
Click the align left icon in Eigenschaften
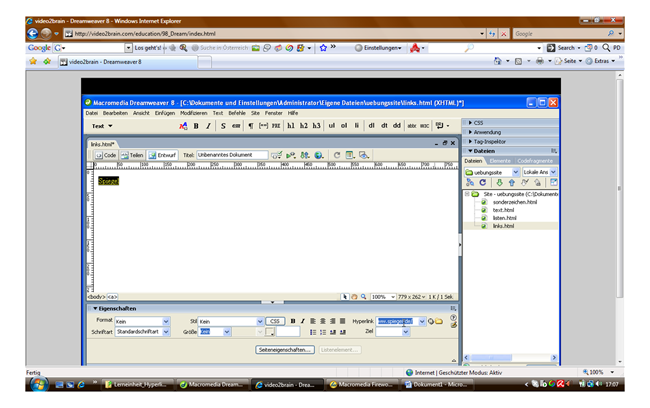point(313,321)
